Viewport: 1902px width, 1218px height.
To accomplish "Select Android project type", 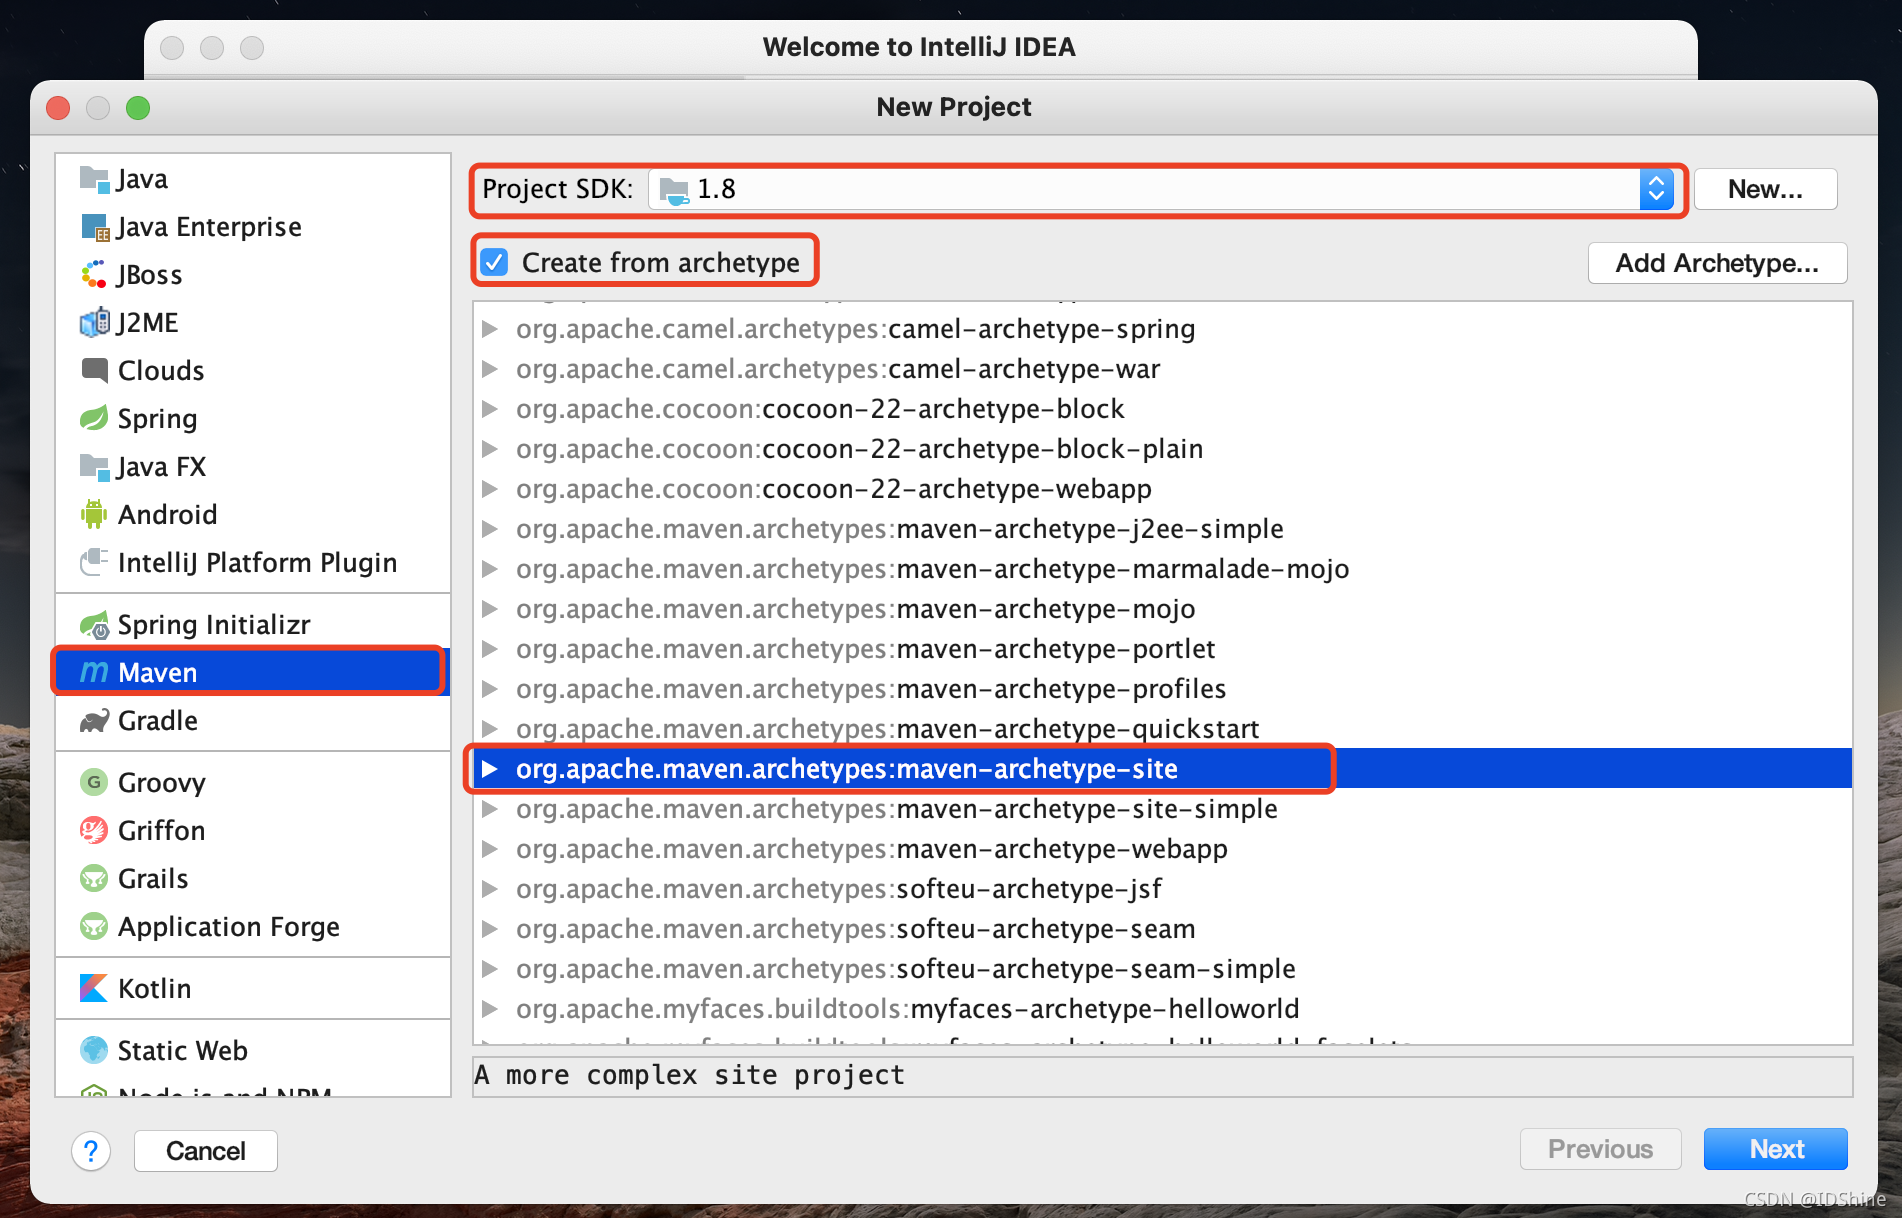I will pyautogui.click(x=253, y=515).
